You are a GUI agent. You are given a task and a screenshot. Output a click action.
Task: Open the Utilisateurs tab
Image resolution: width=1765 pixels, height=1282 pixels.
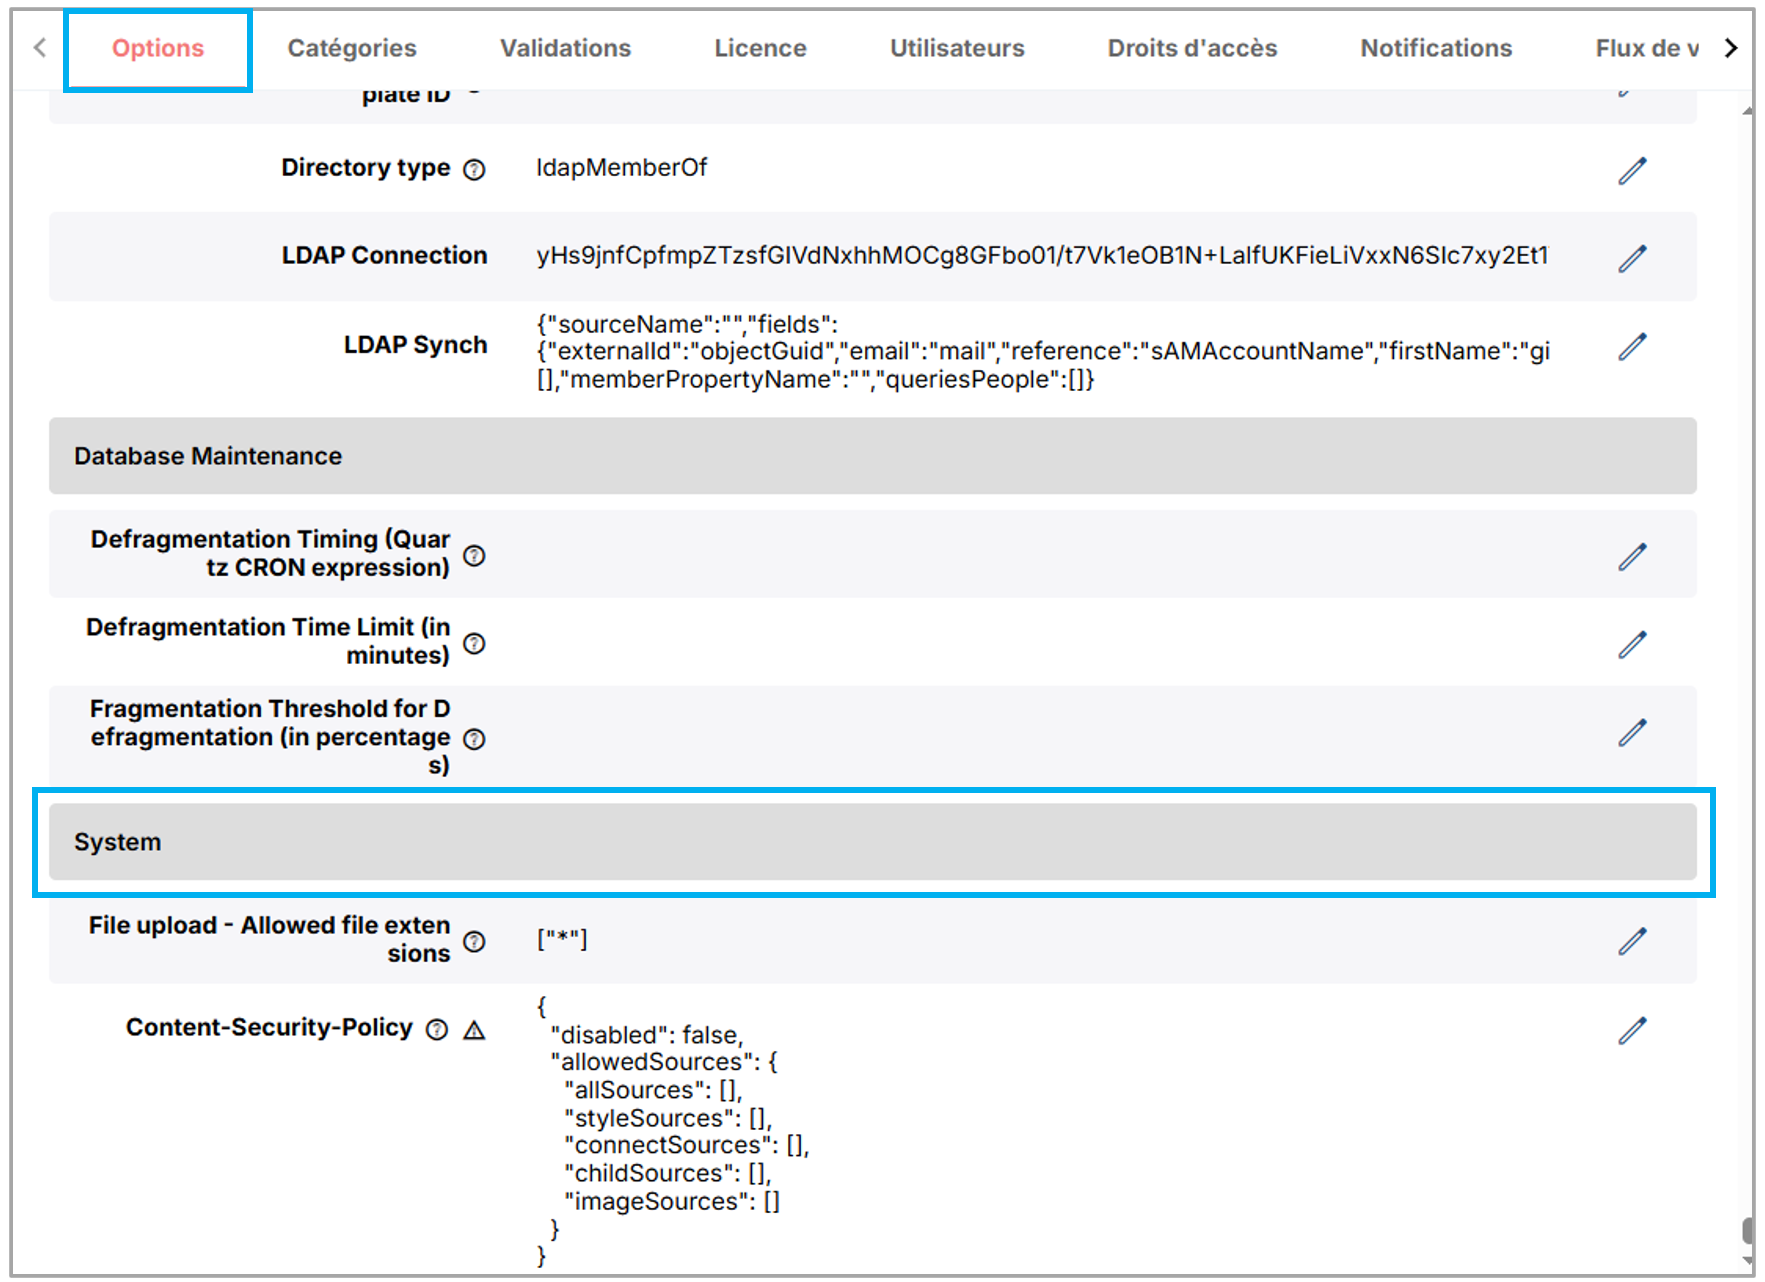tap(957, 48)
